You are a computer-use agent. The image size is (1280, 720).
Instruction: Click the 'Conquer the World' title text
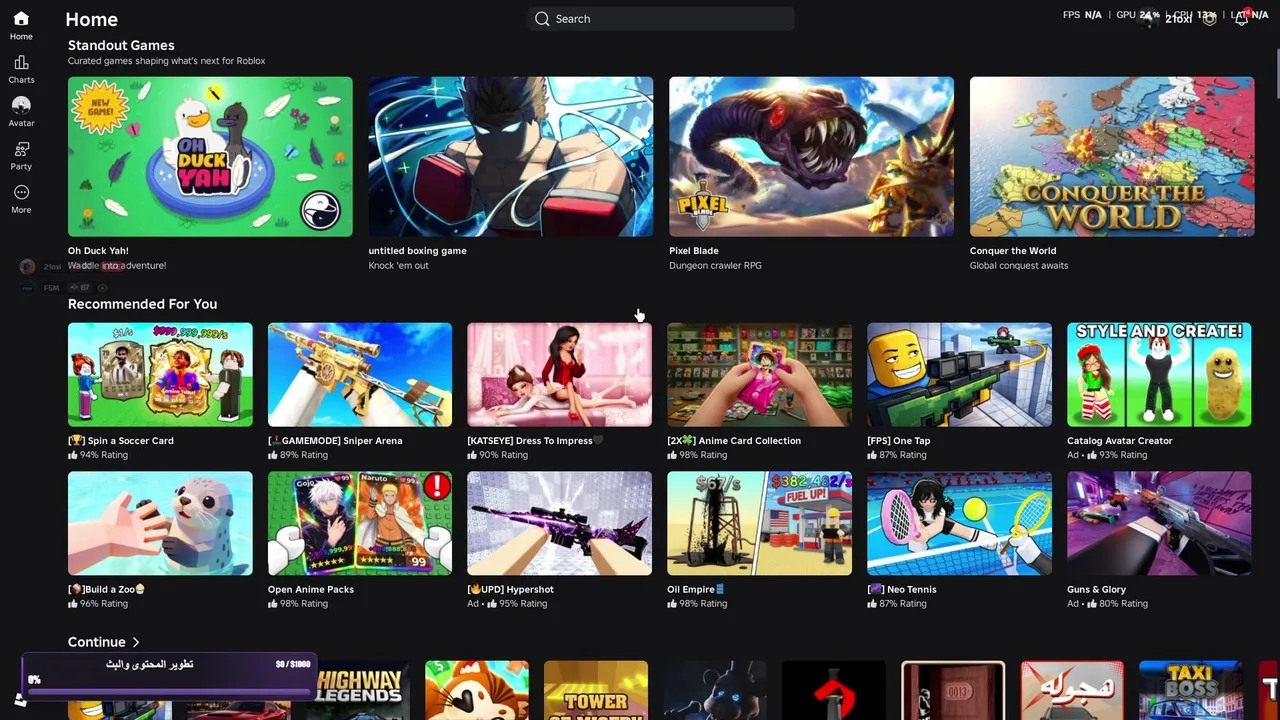click(1013, 251)
